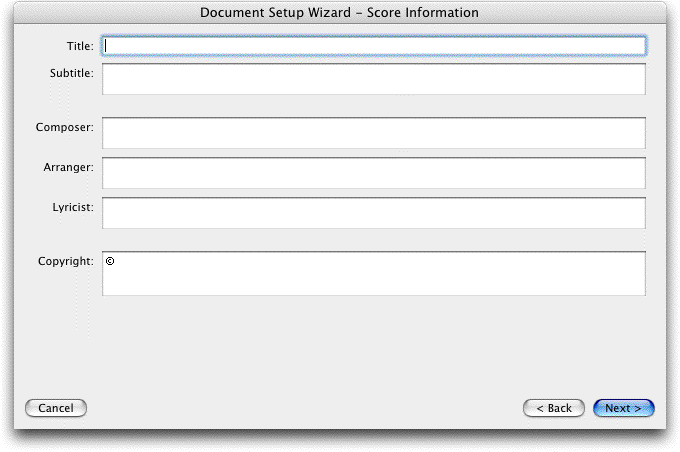Image resolution: width=680 pixels, height=452 pixels.
Task: Click the "Title:" label
Action: point(80,46)
